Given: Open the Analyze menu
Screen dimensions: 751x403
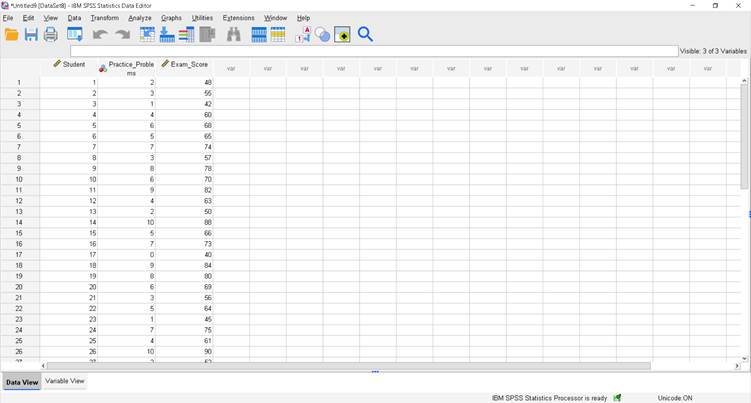Looking at the screenshot, I should pos(140,18).
